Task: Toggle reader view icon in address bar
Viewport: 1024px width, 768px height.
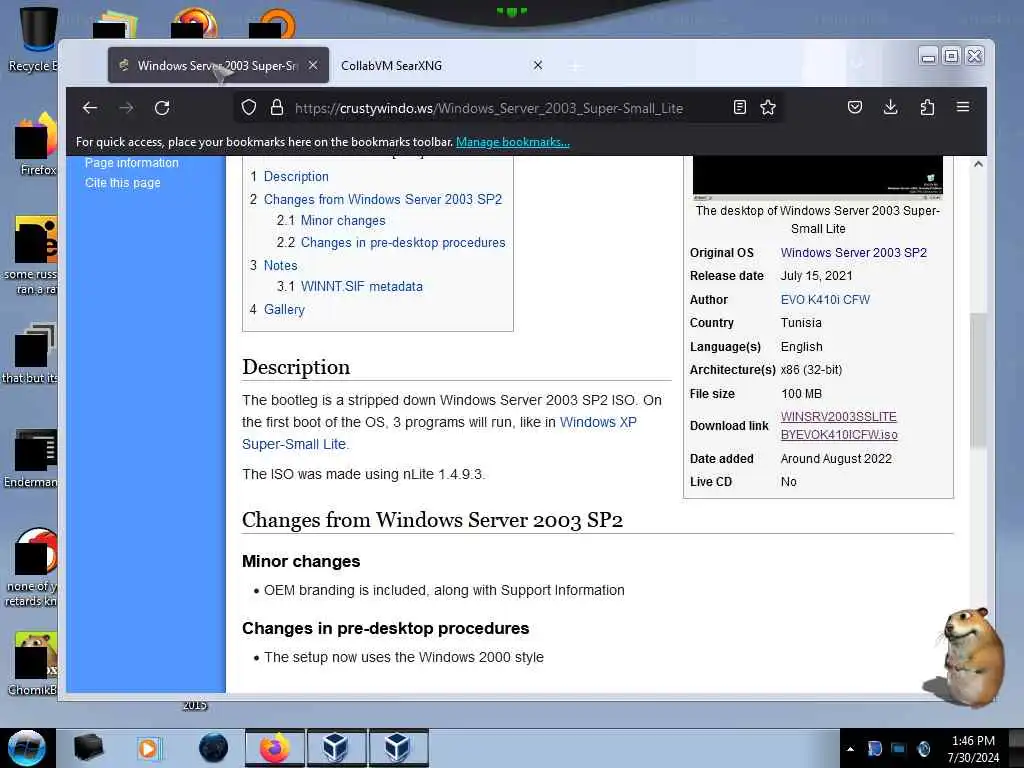Action: pos(740,107)
